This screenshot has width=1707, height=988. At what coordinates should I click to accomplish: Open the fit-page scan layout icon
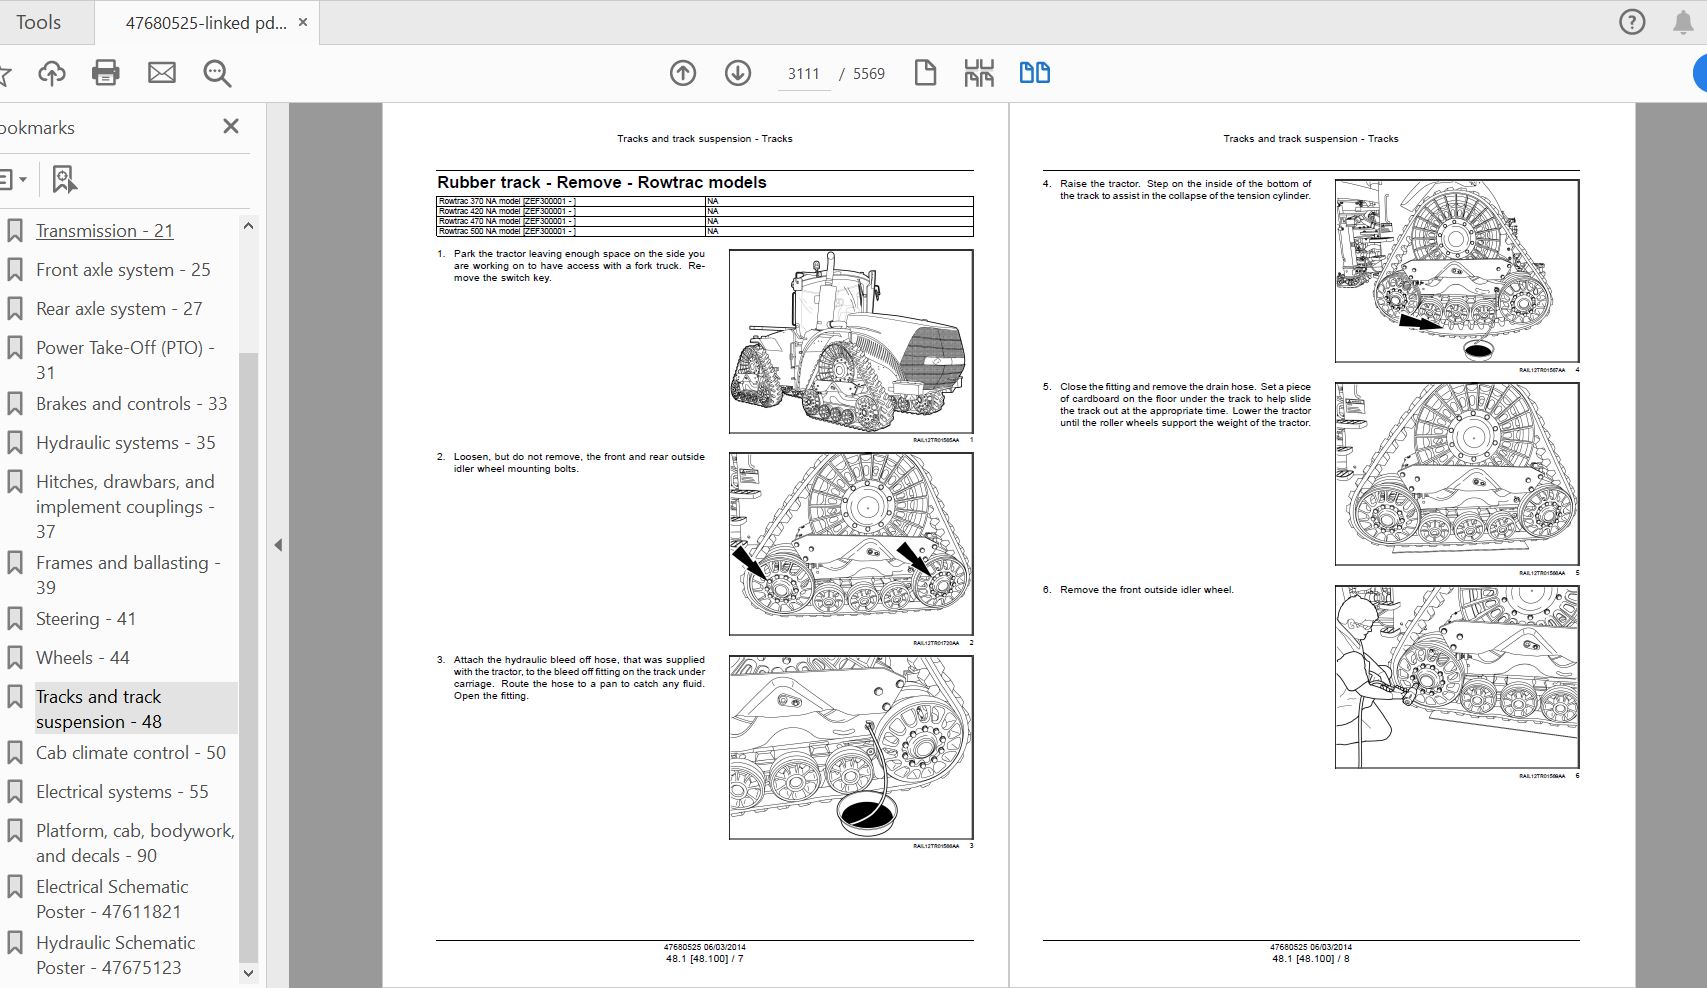pyautogui.click(x=979, y=73)
